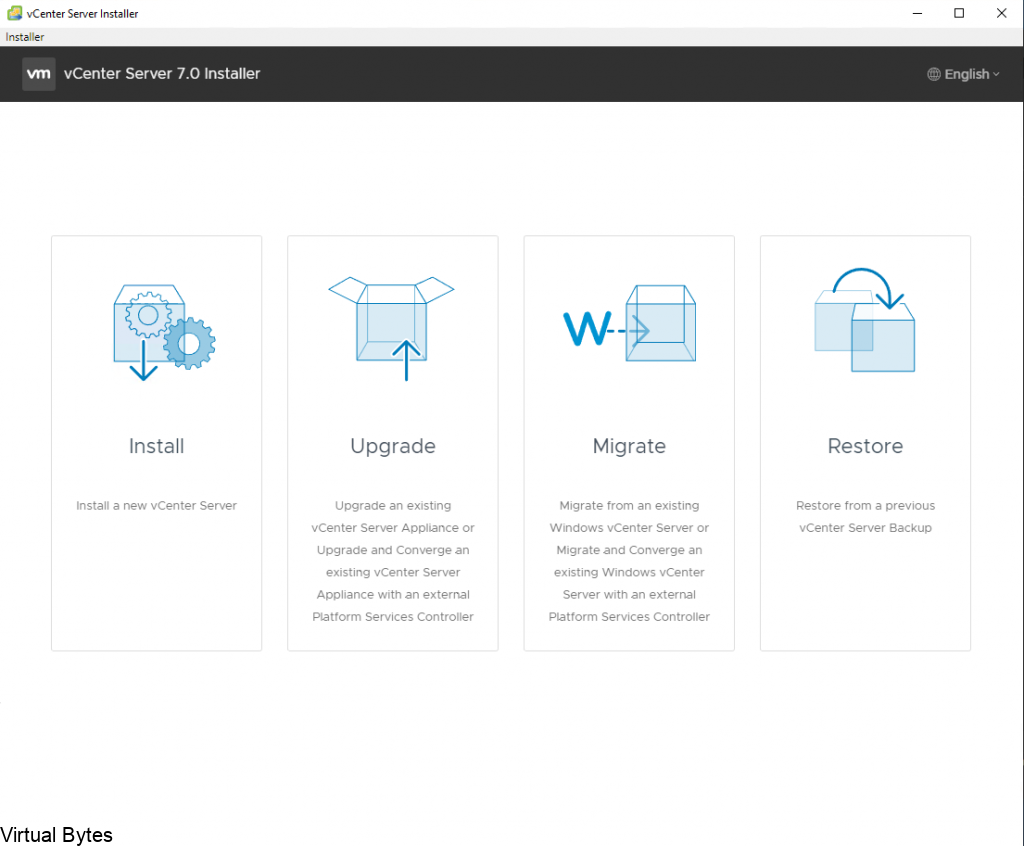Image resolution: width=1024 pixels, height=846 pixels.
Task: Open the Installer menu
Action: 25,37
